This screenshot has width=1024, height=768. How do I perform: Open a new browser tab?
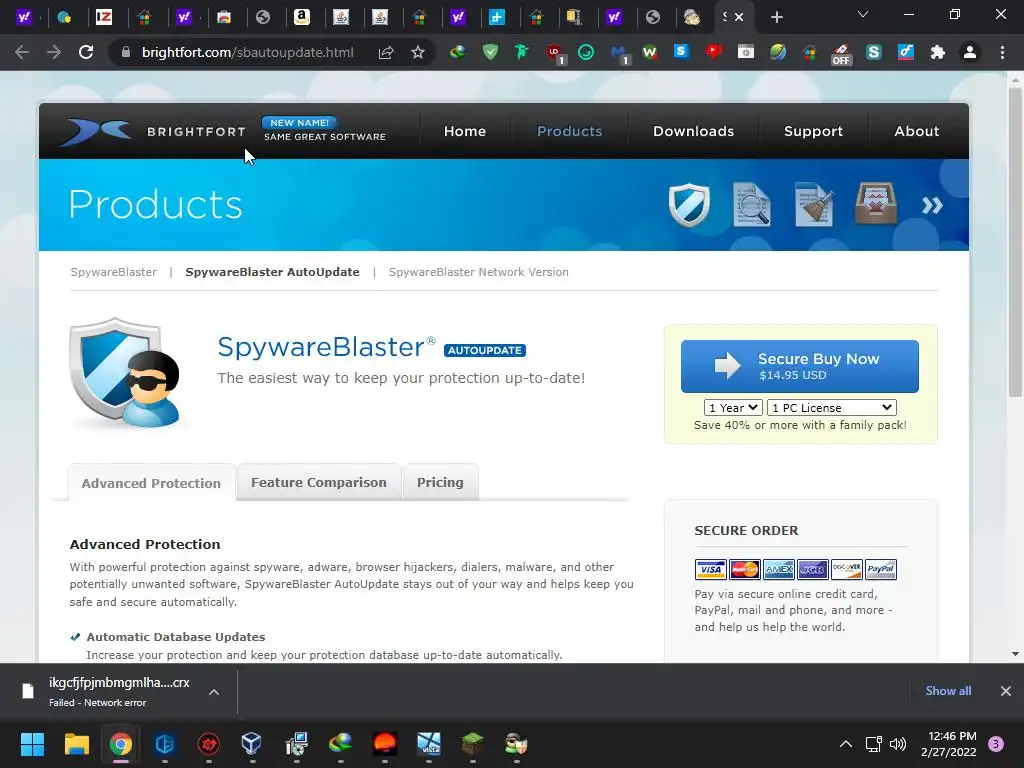(x=776, y=17)
